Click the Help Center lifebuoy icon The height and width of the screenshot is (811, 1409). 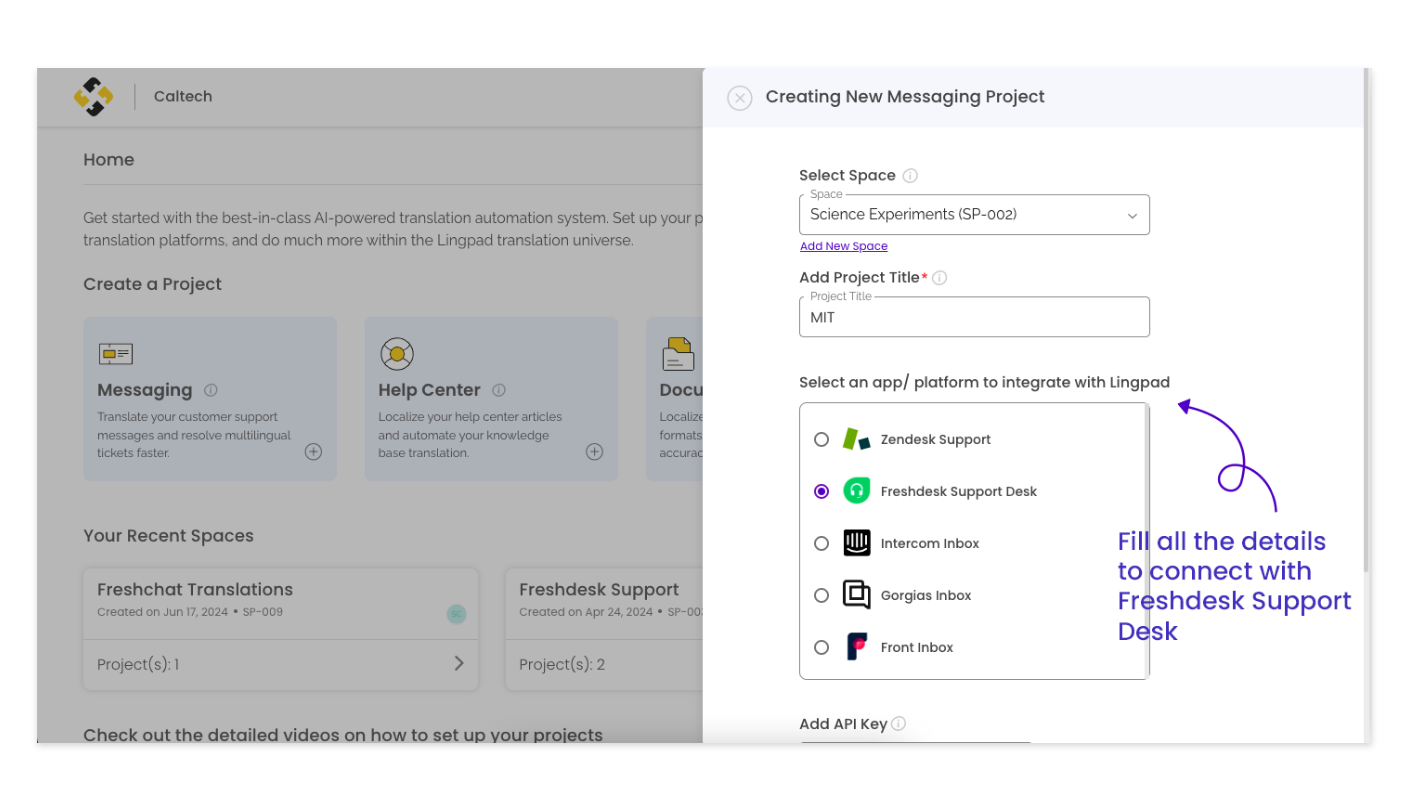(x=397, y=353)
